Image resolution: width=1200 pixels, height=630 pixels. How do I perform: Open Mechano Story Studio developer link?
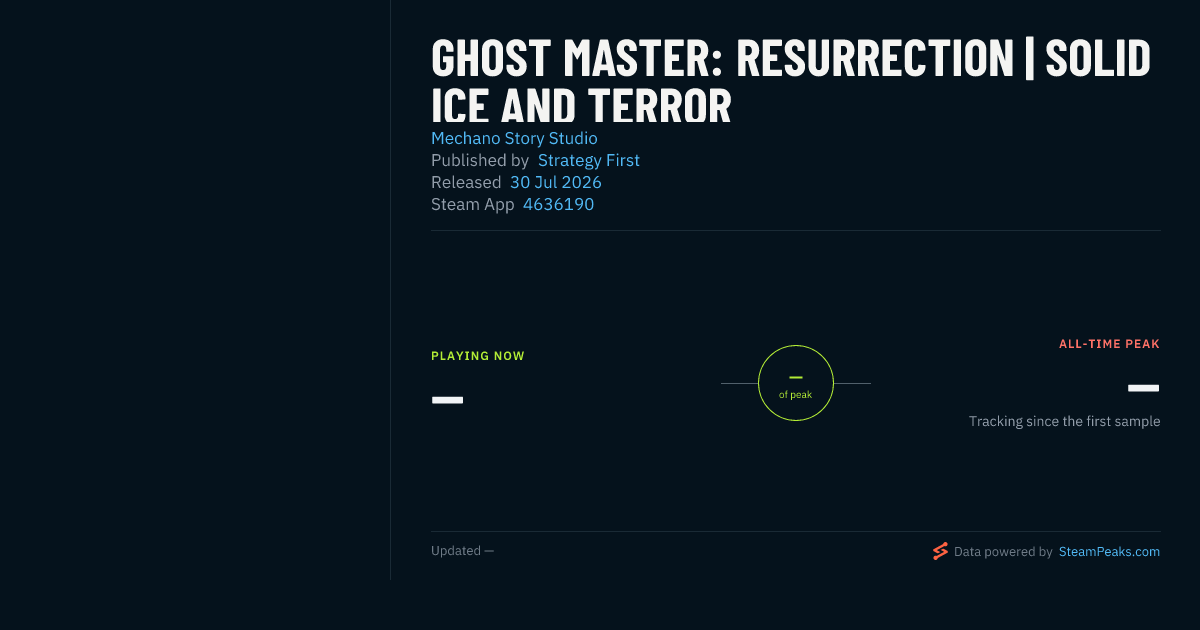(514, 138)
